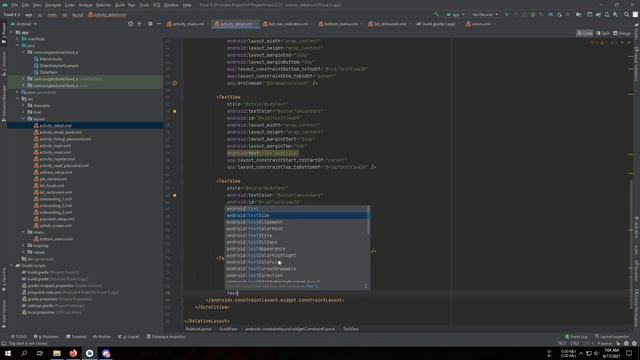Open the Android project view dropdown
640x360 pixels.
27,24
